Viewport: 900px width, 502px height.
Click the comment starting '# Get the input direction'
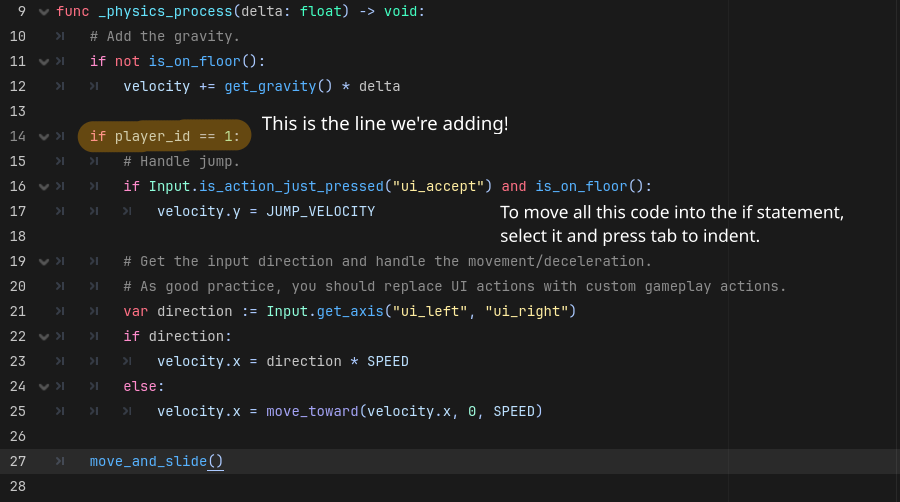click(387, 262)
